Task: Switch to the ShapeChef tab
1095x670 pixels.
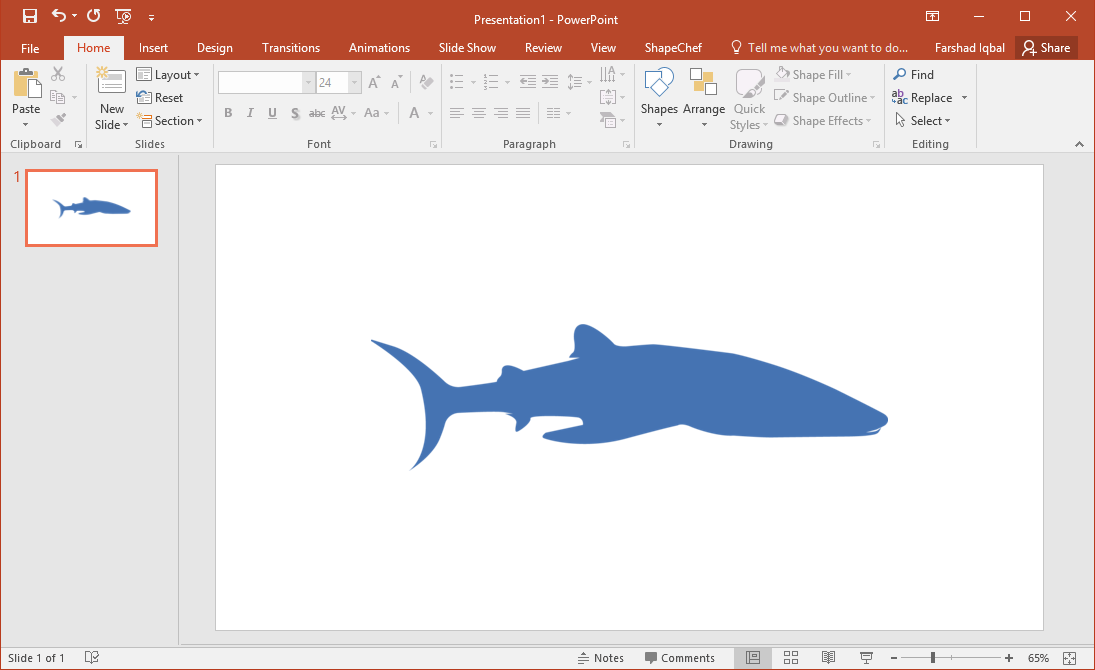Action: 673,48
